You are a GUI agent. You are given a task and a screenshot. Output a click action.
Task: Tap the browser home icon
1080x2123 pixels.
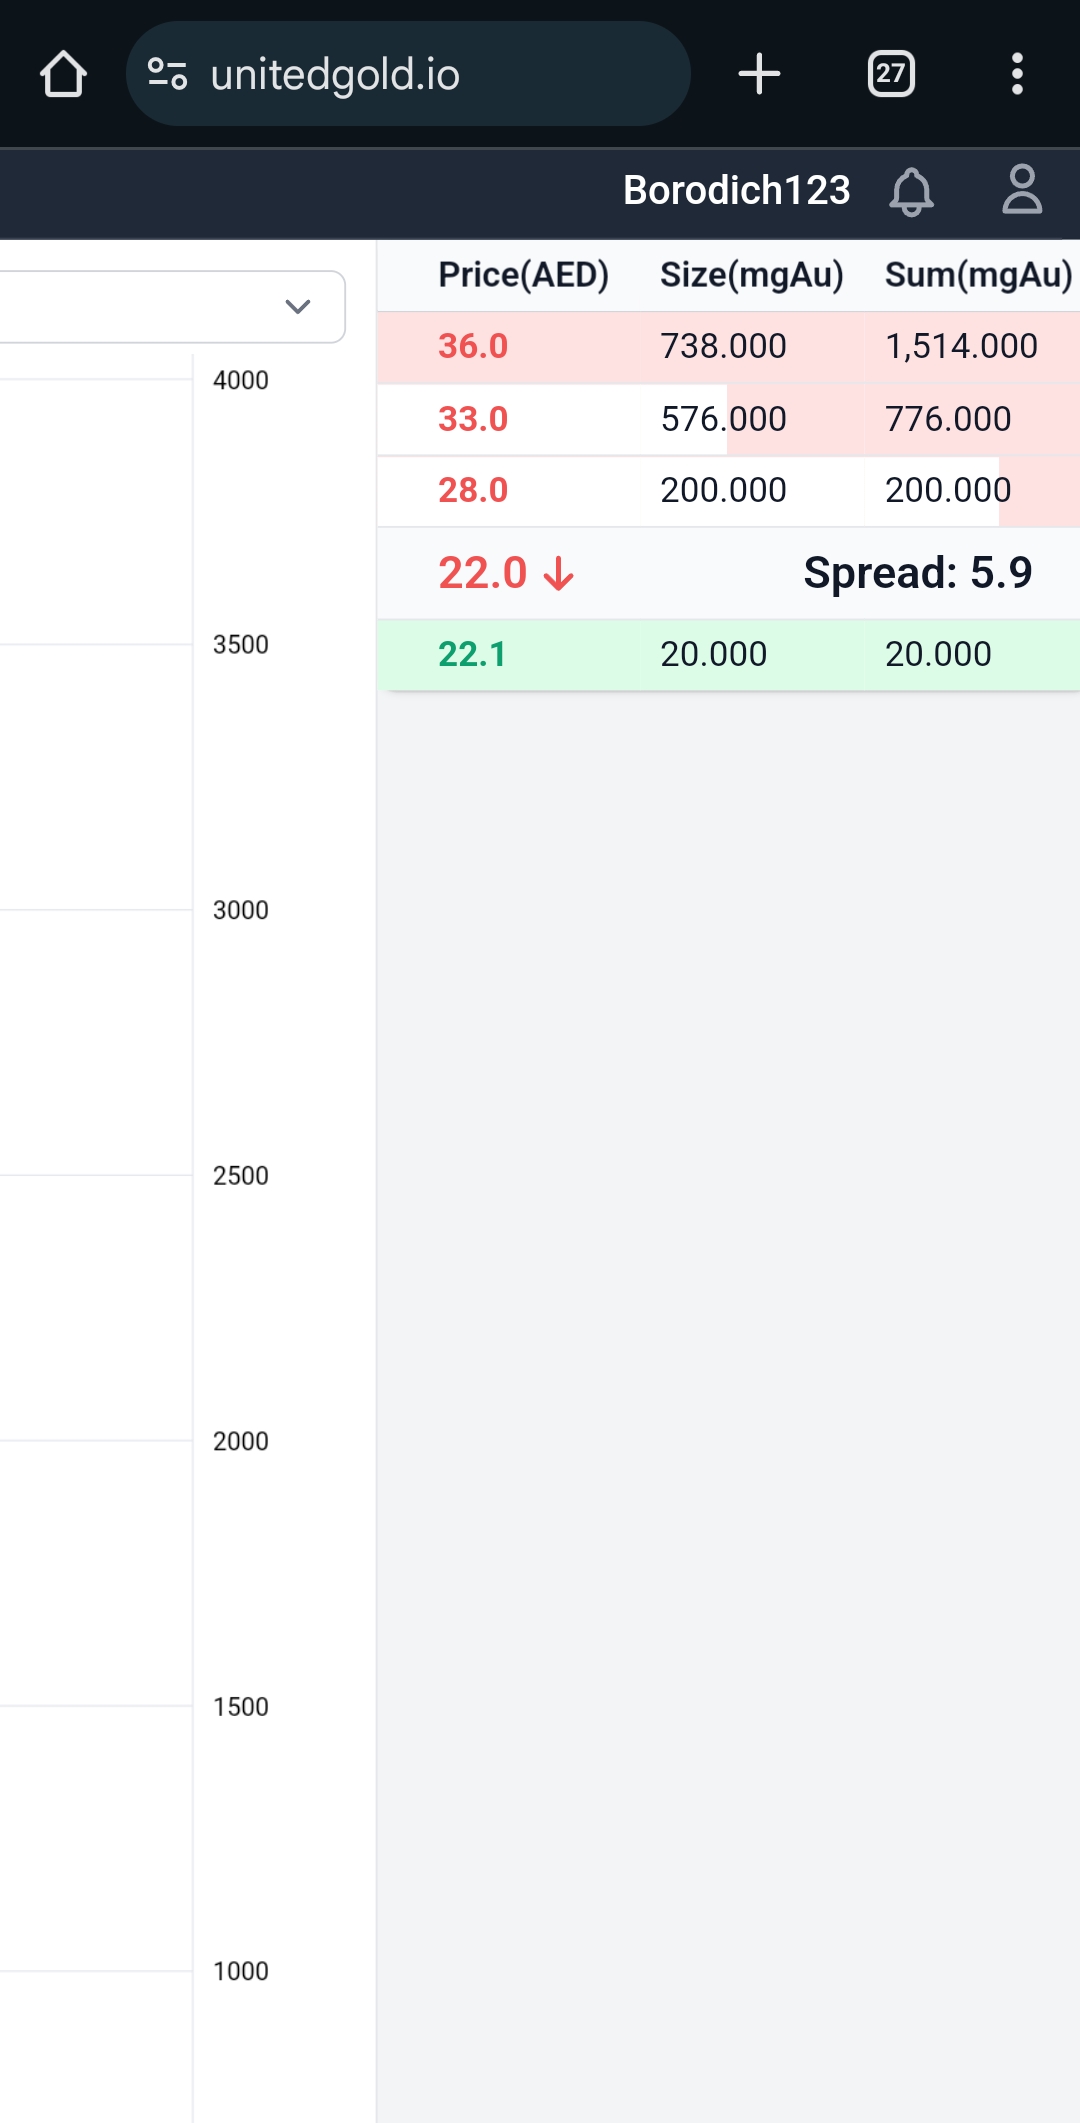pos(63,74)
